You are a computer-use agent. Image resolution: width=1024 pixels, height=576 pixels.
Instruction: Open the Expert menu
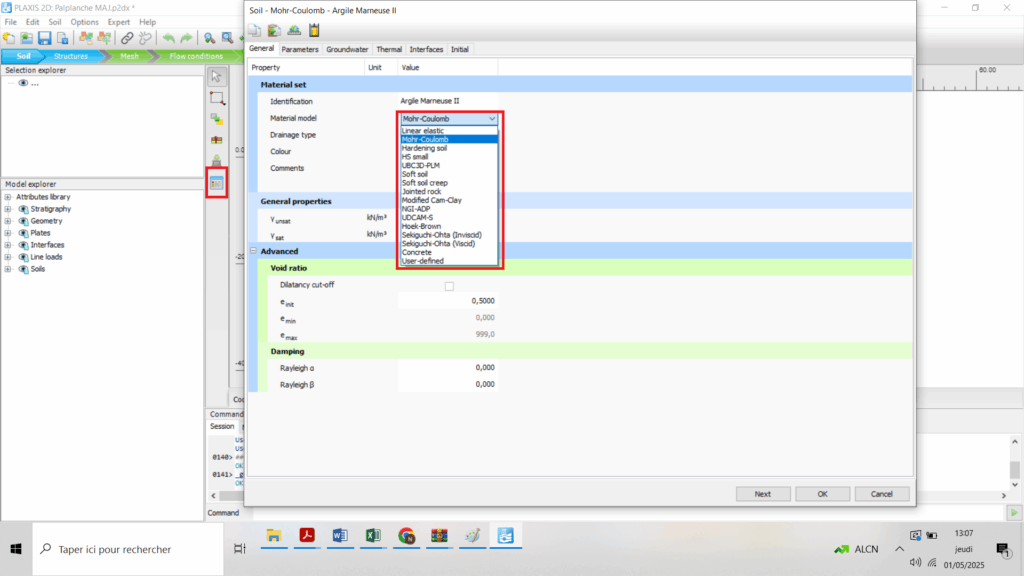(119, 22)
